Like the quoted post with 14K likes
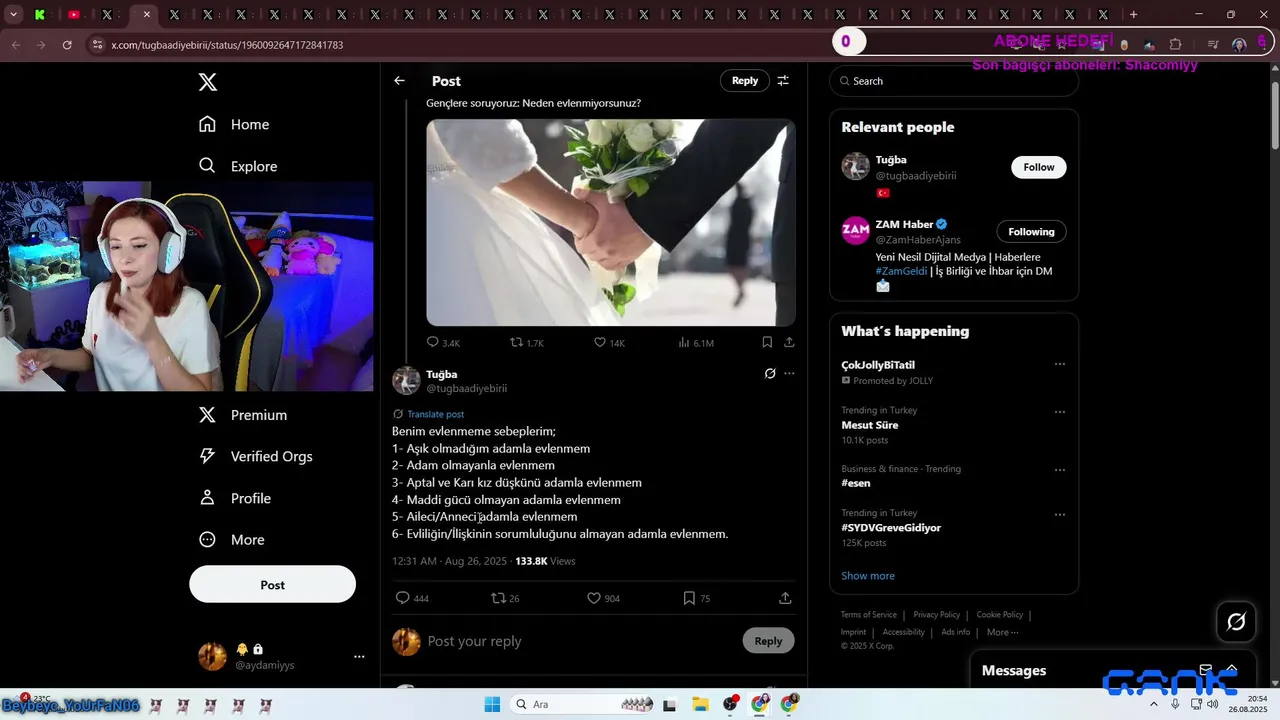1280x720 pixels. coord(600,342)
